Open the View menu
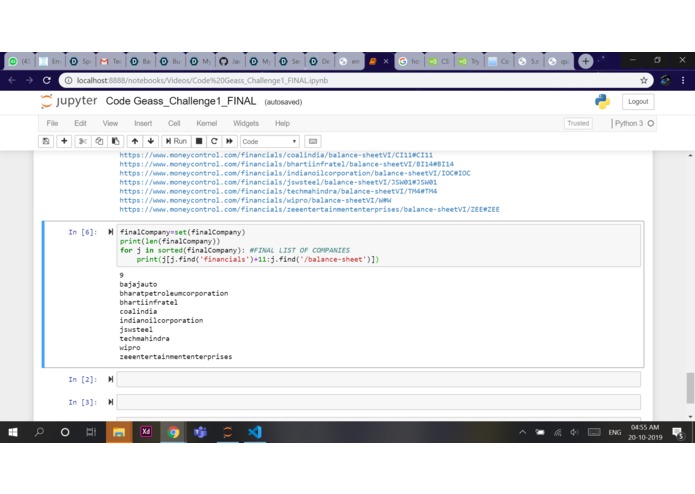 [x=110, y=123]
